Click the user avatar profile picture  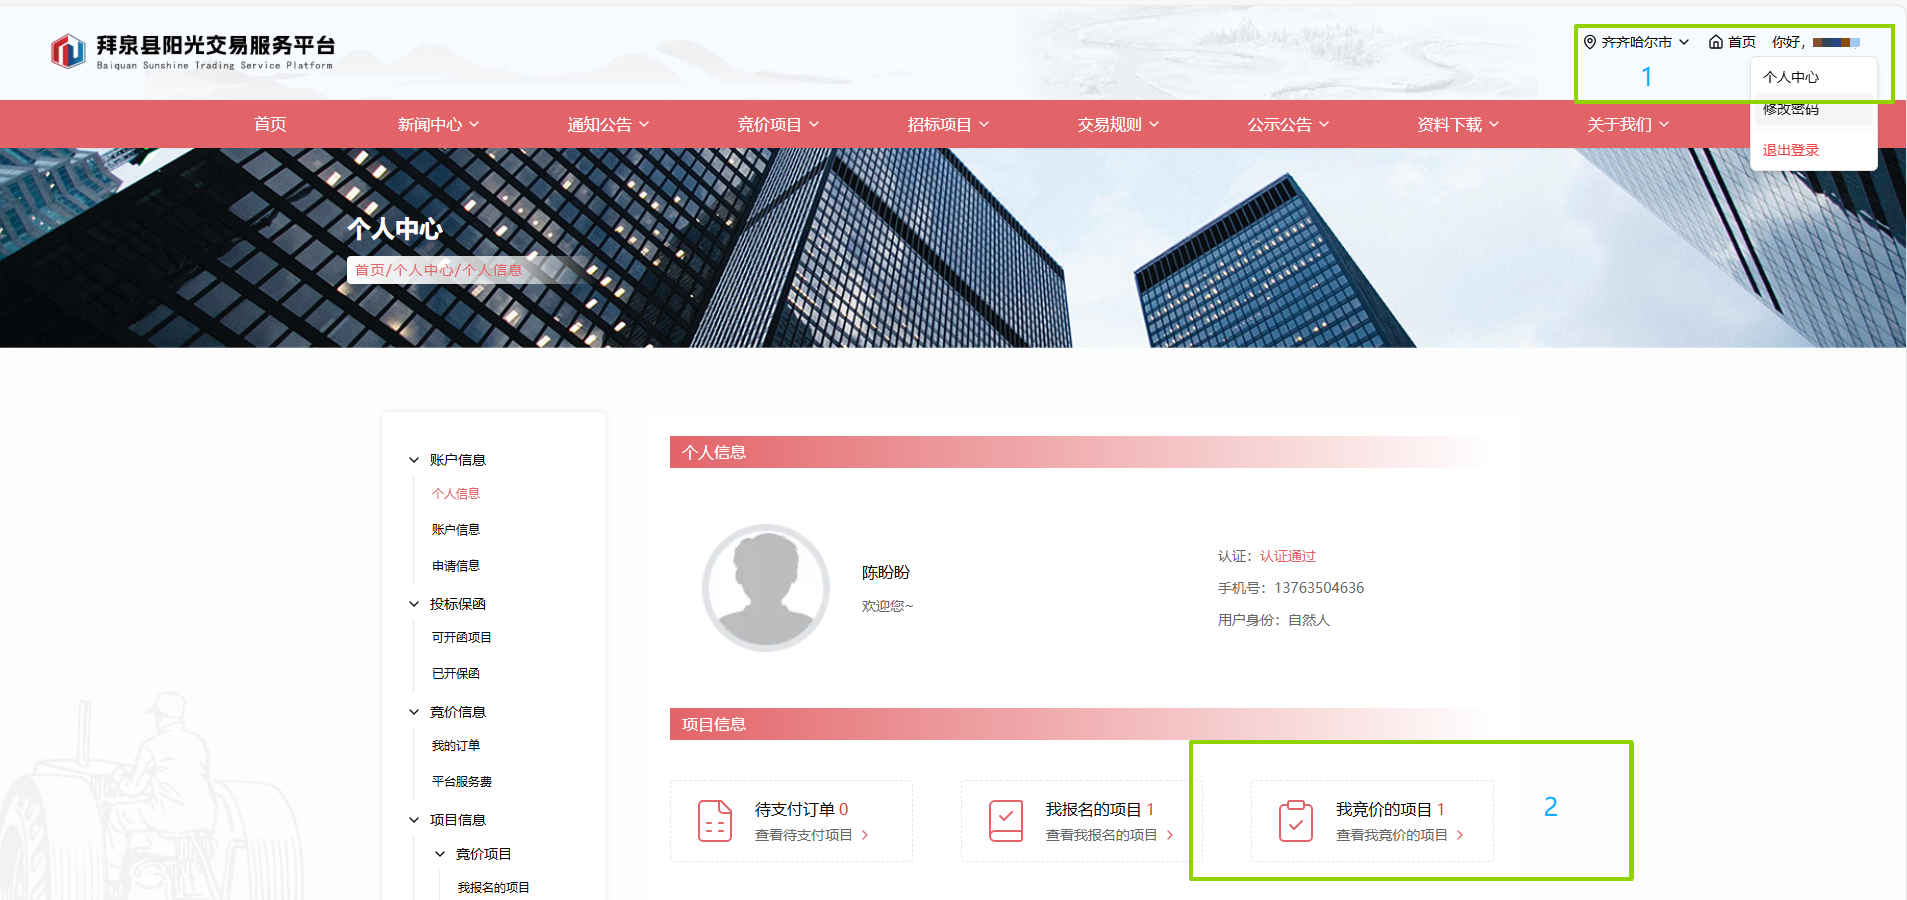click(x=766, y=588)
